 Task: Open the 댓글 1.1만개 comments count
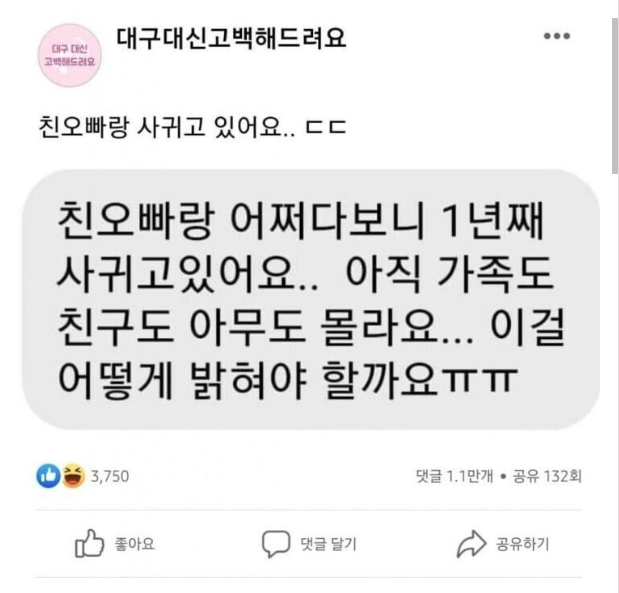(x=454, y=476)
